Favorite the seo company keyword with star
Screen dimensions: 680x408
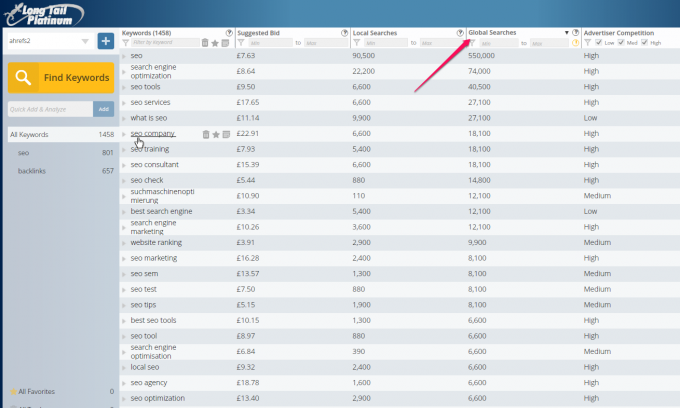click(x=216, y=134)
